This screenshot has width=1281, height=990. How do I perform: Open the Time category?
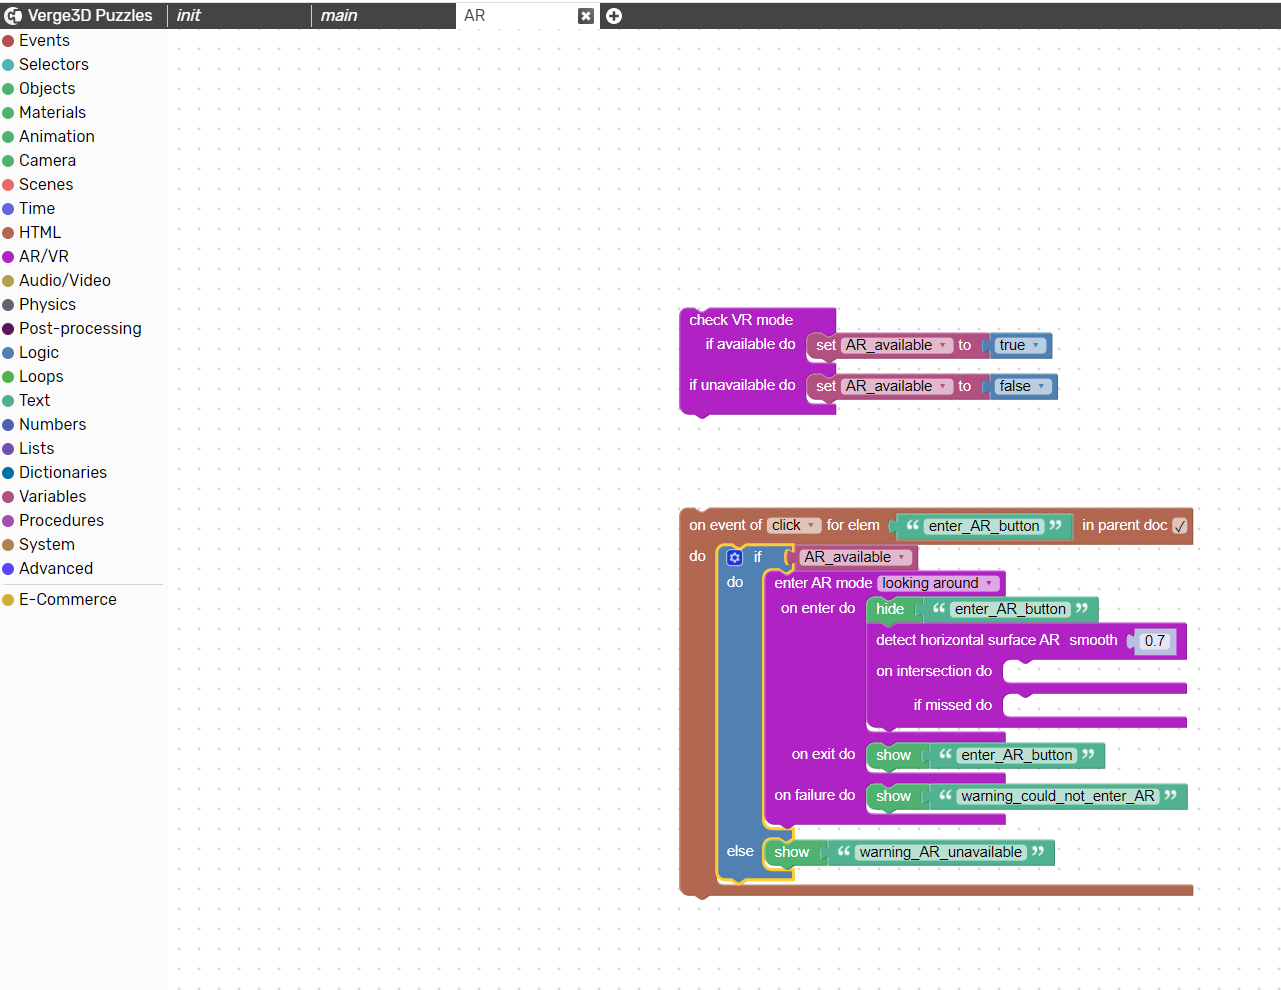[37, 208]
